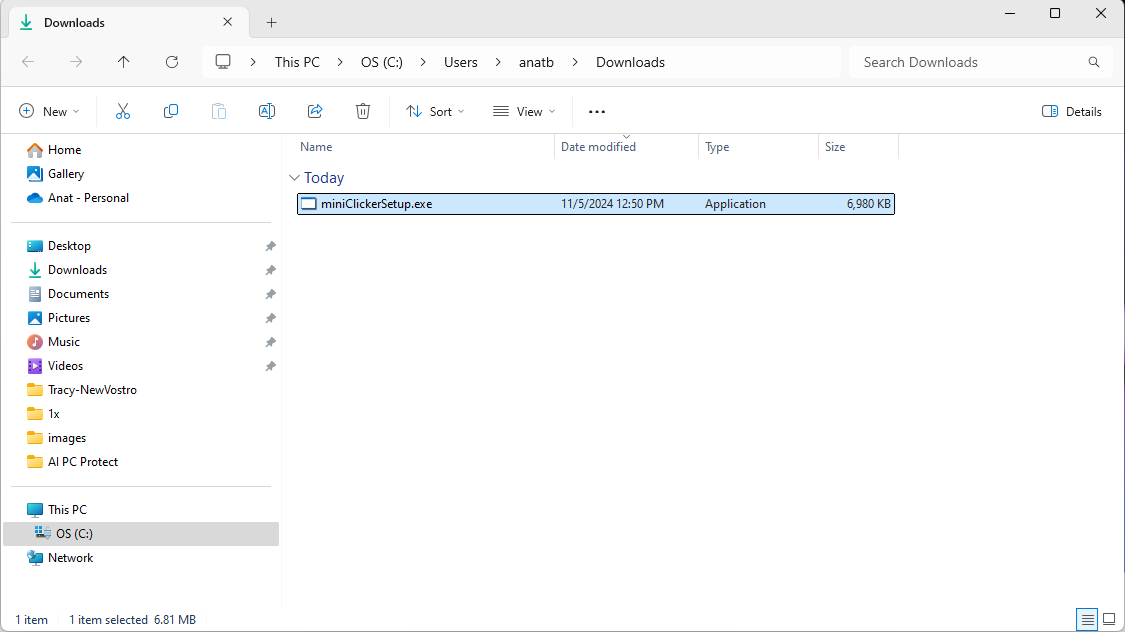Select the Downloads tab

pos(129,22)
